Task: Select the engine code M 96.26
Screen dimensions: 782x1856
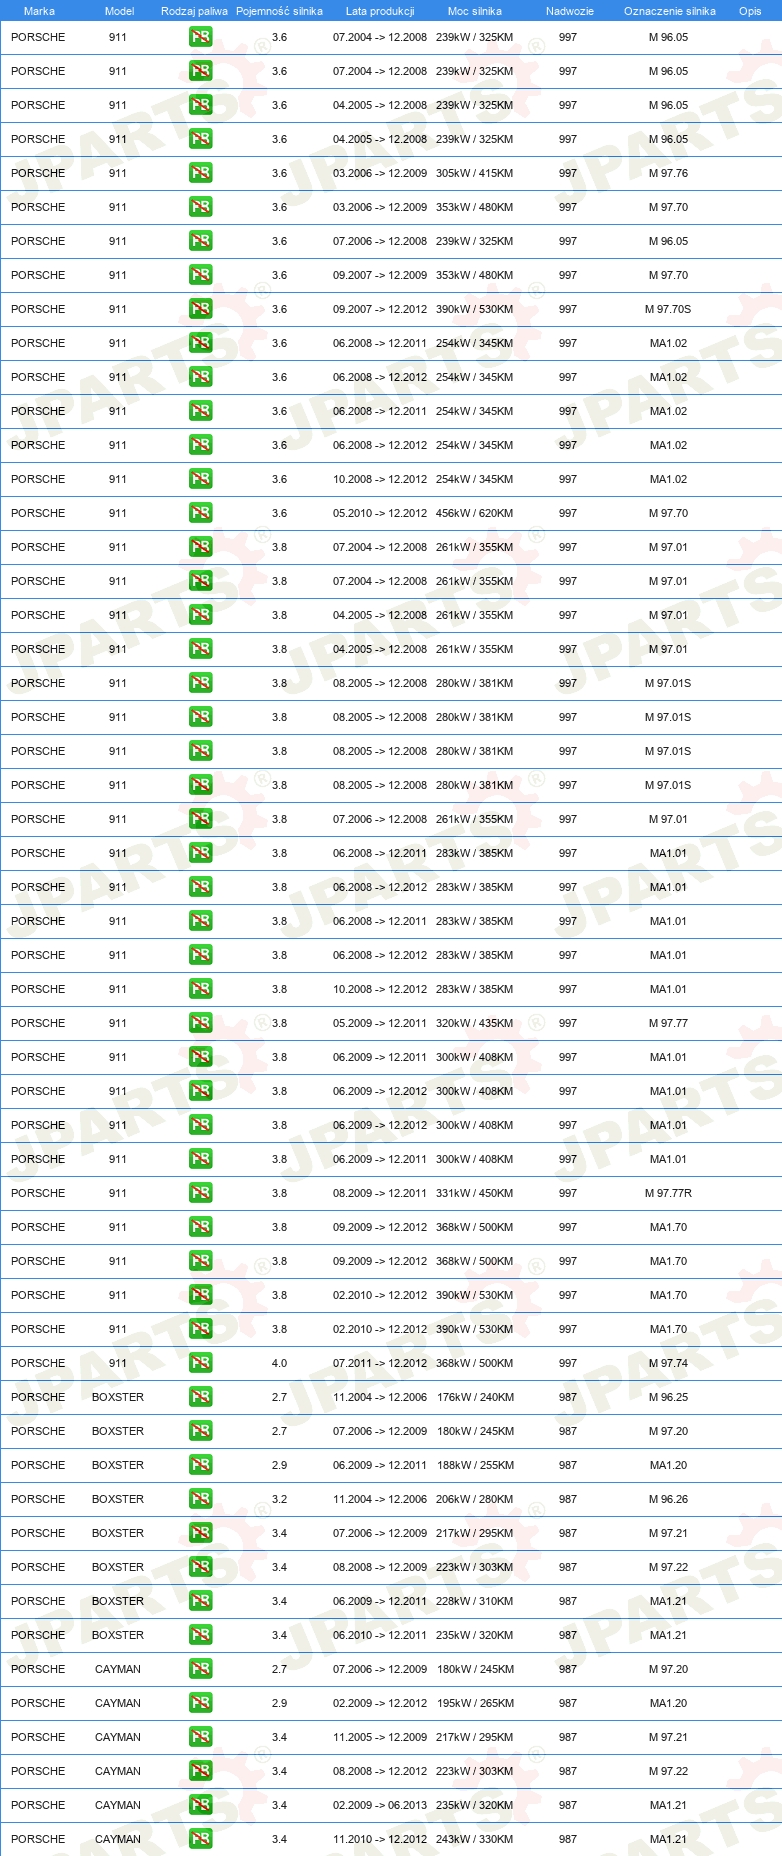Action: coord(668,1499)
